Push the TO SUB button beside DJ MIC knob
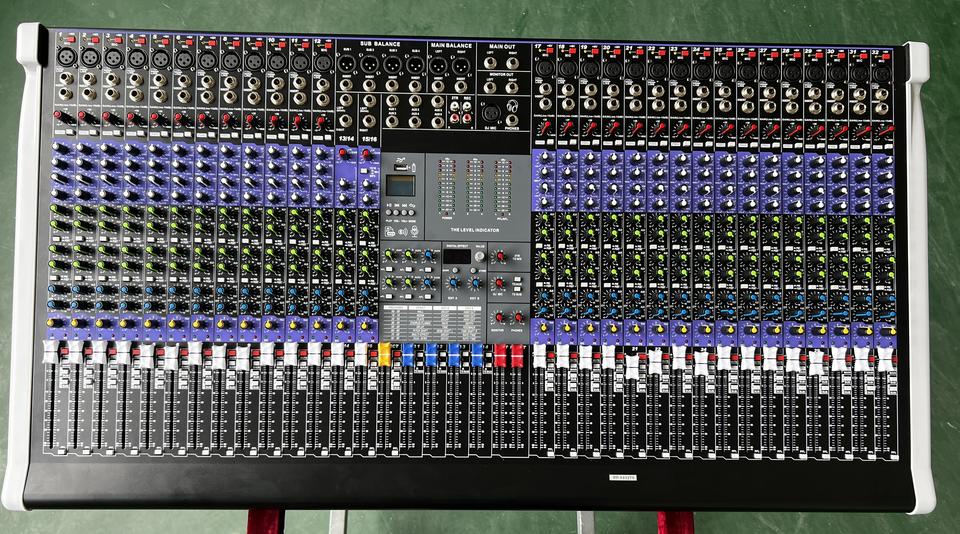This screenshot has height=534, width=960. 517,289
